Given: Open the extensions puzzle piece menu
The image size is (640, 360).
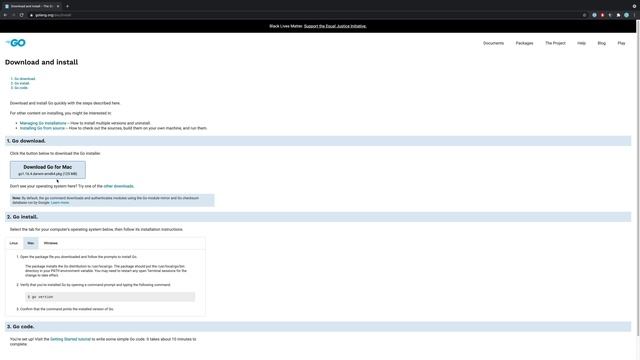Looking at the screenshot, I should click(618, 15).
